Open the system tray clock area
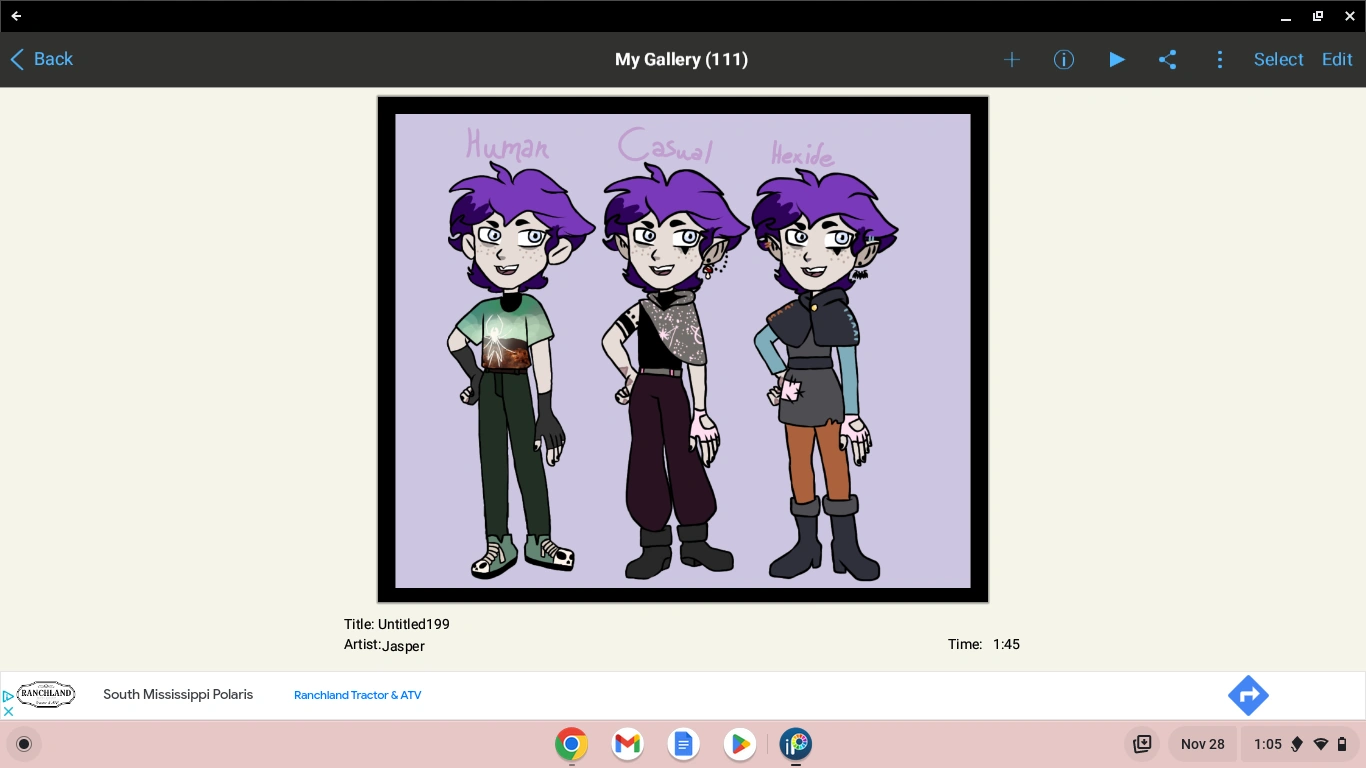This screenshot has width=1366, height=768. click(x=1269, y=744)
